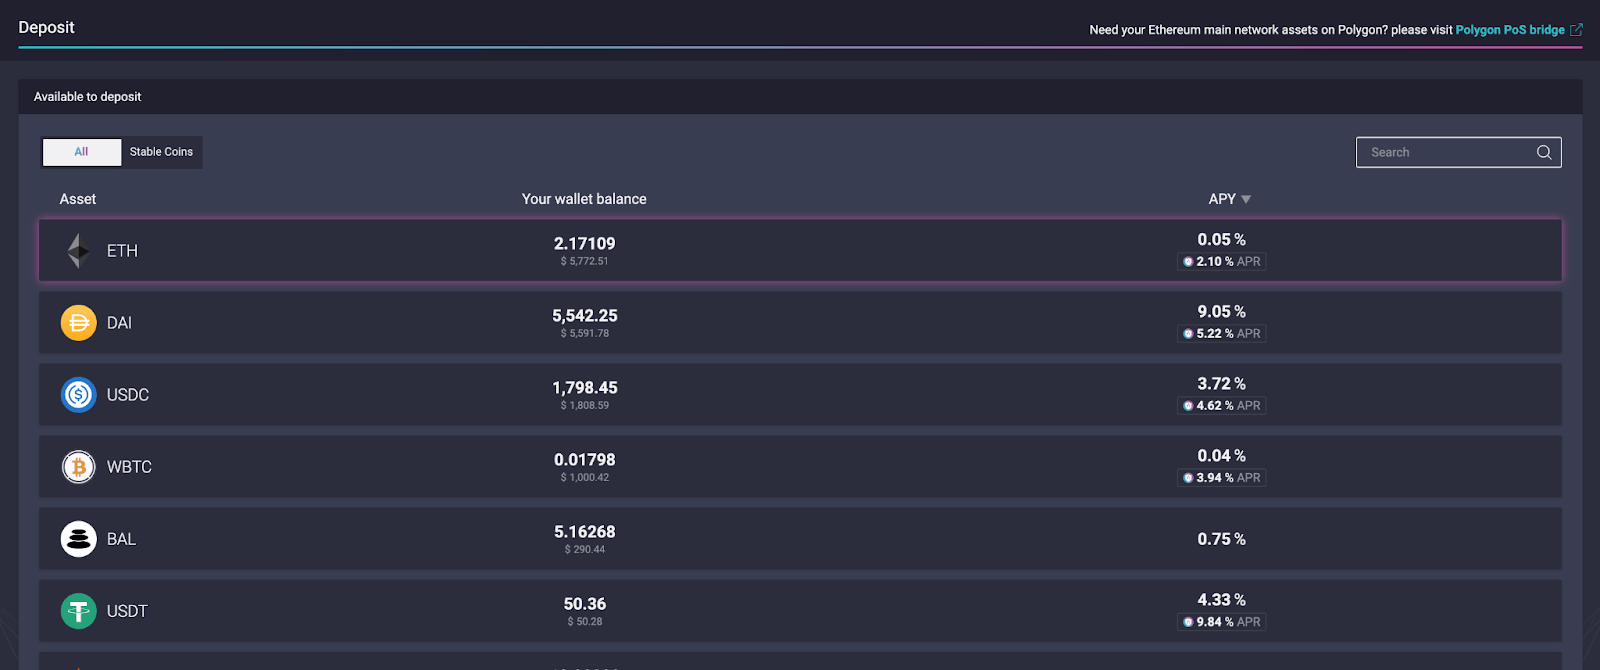
Task: Click the ETH dollar value $ 5,772.51
Action: click(585, 261)
